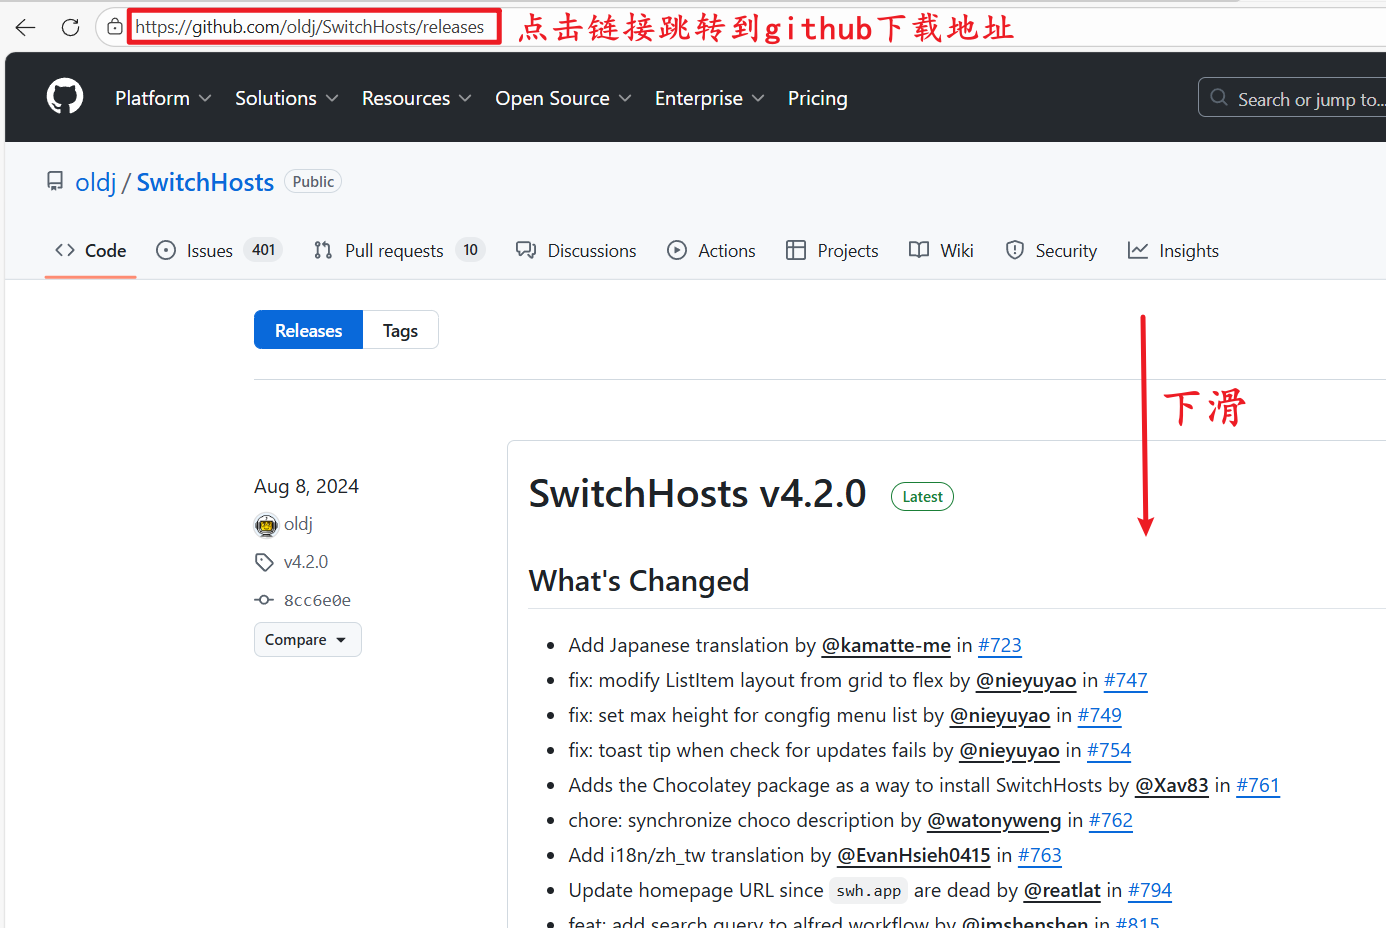Click the browser address bar URL

point(310,27)
